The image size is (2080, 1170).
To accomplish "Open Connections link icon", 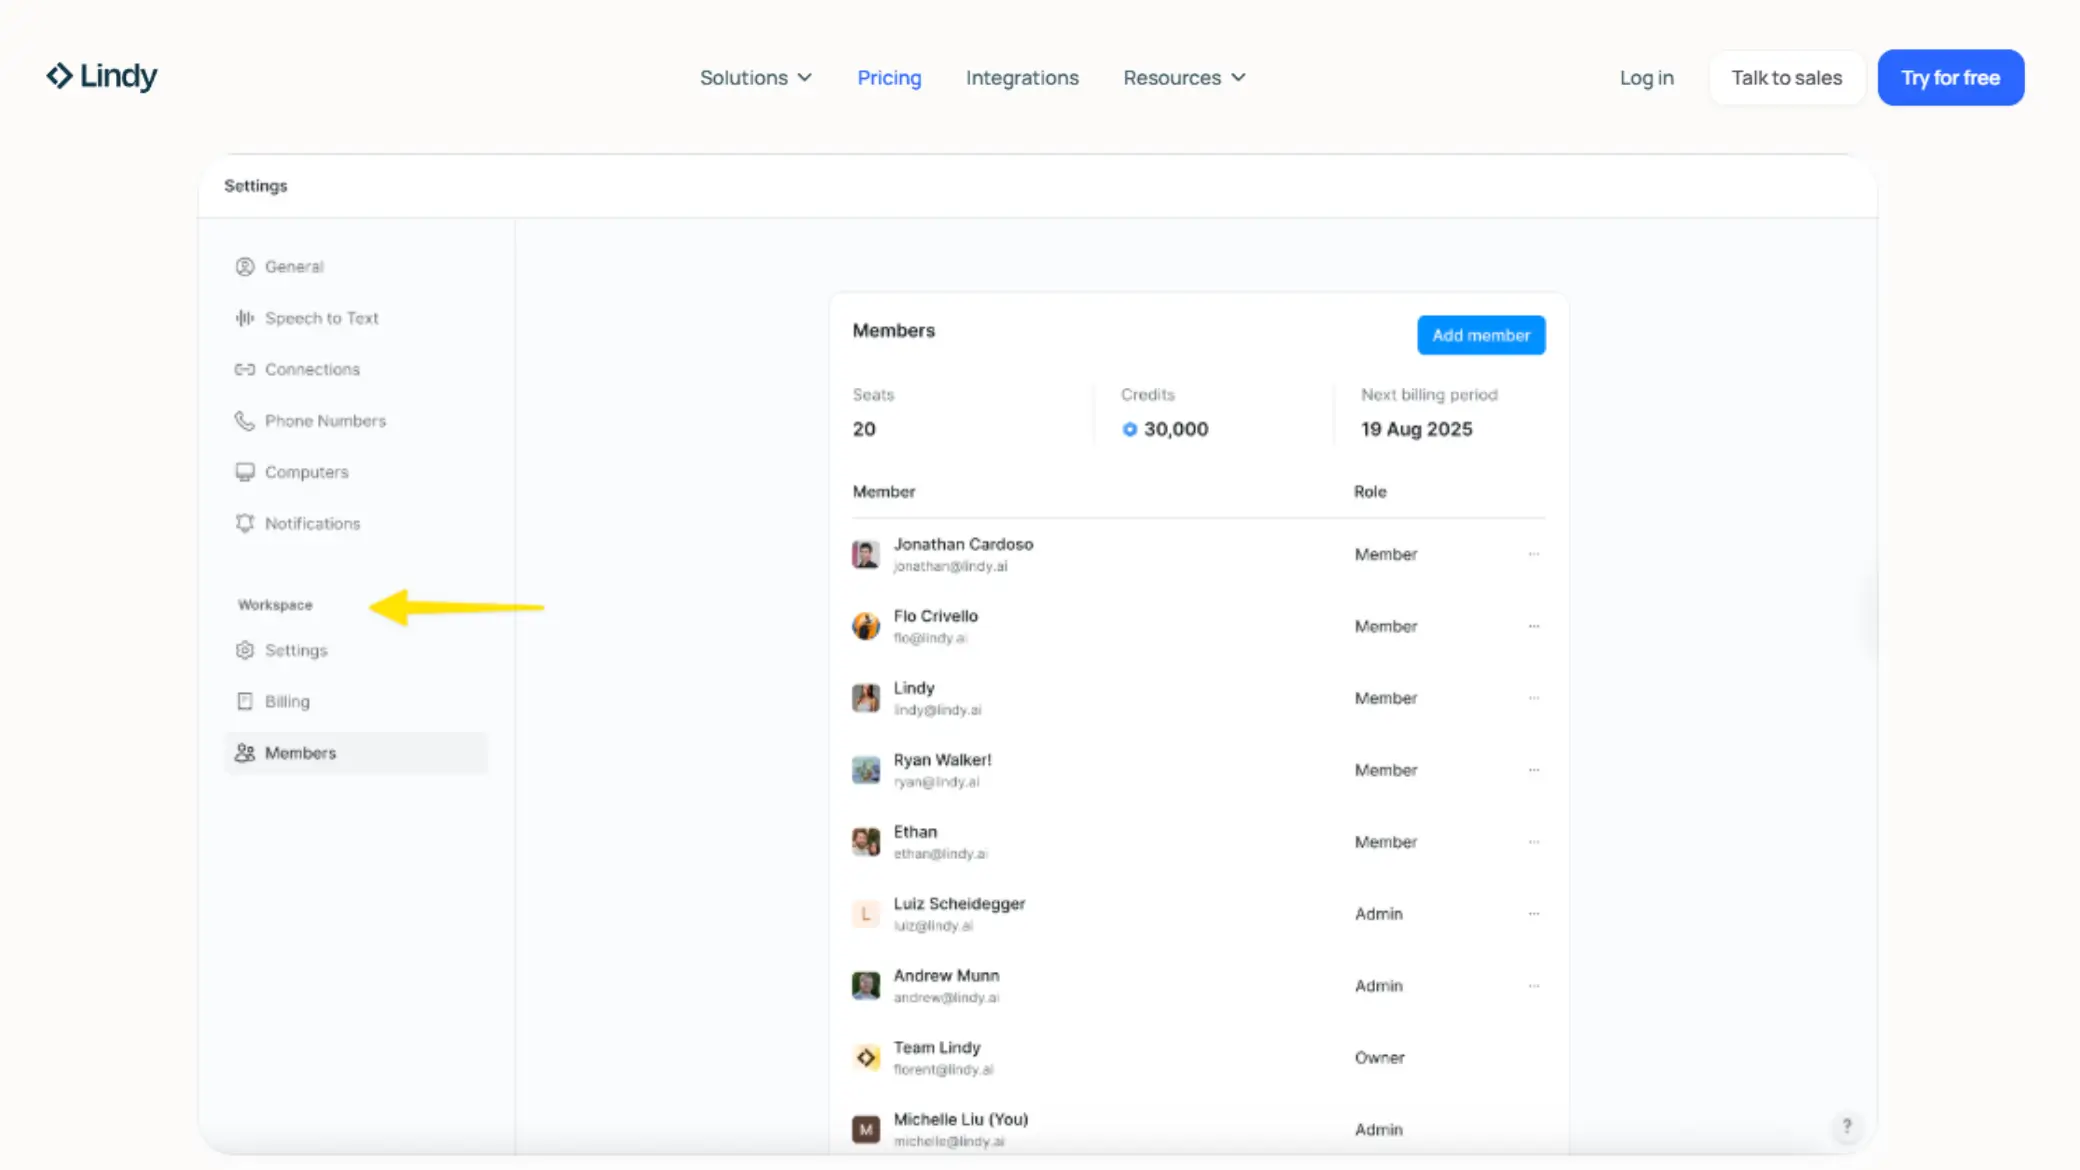I will click(x=245, y=369).
